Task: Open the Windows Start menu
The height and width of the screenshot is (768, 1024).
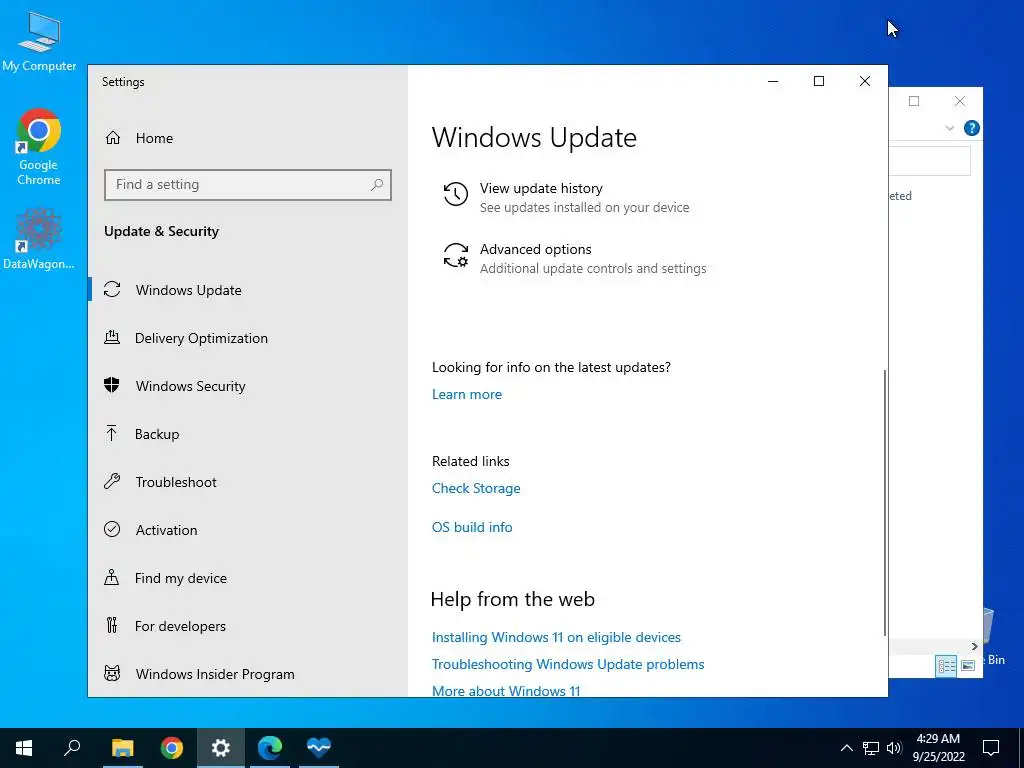Action: click(x=24, y=748)
